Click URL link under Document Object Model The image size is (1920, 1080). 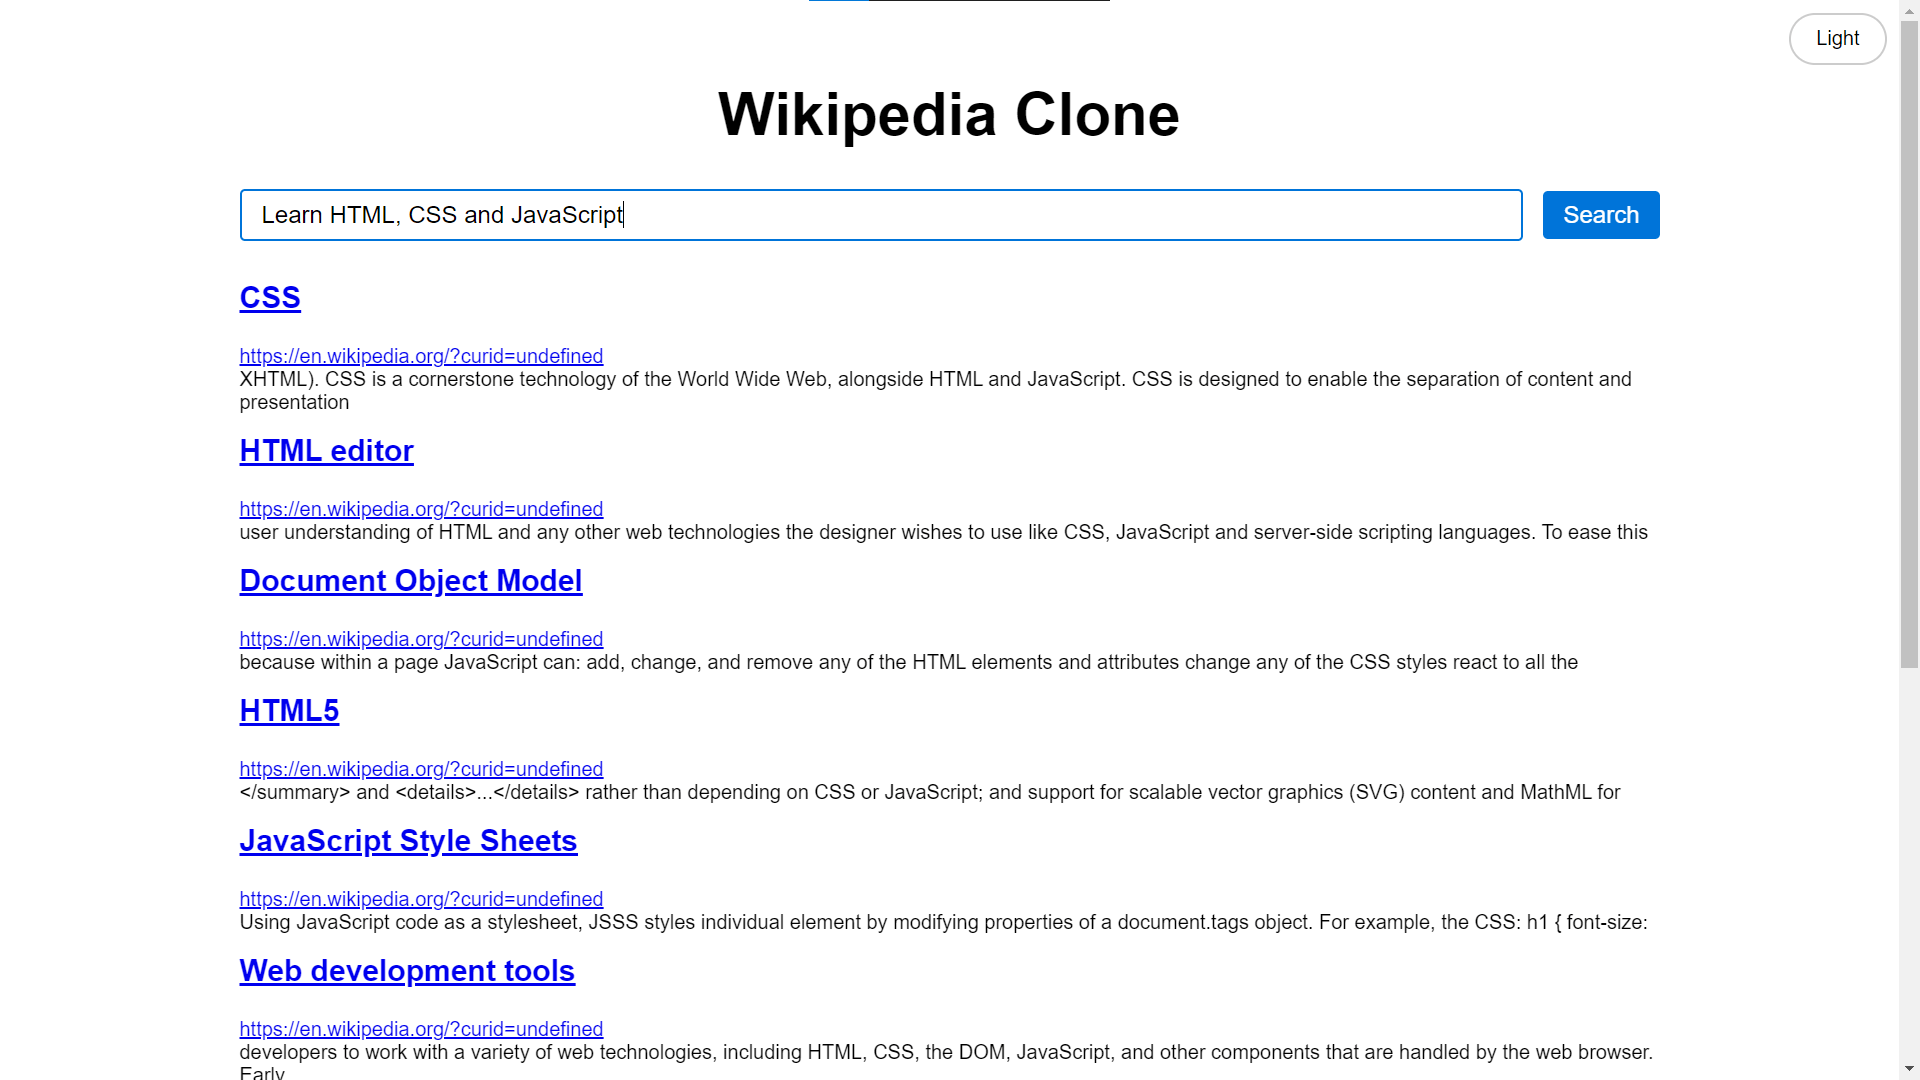point(421,639)
